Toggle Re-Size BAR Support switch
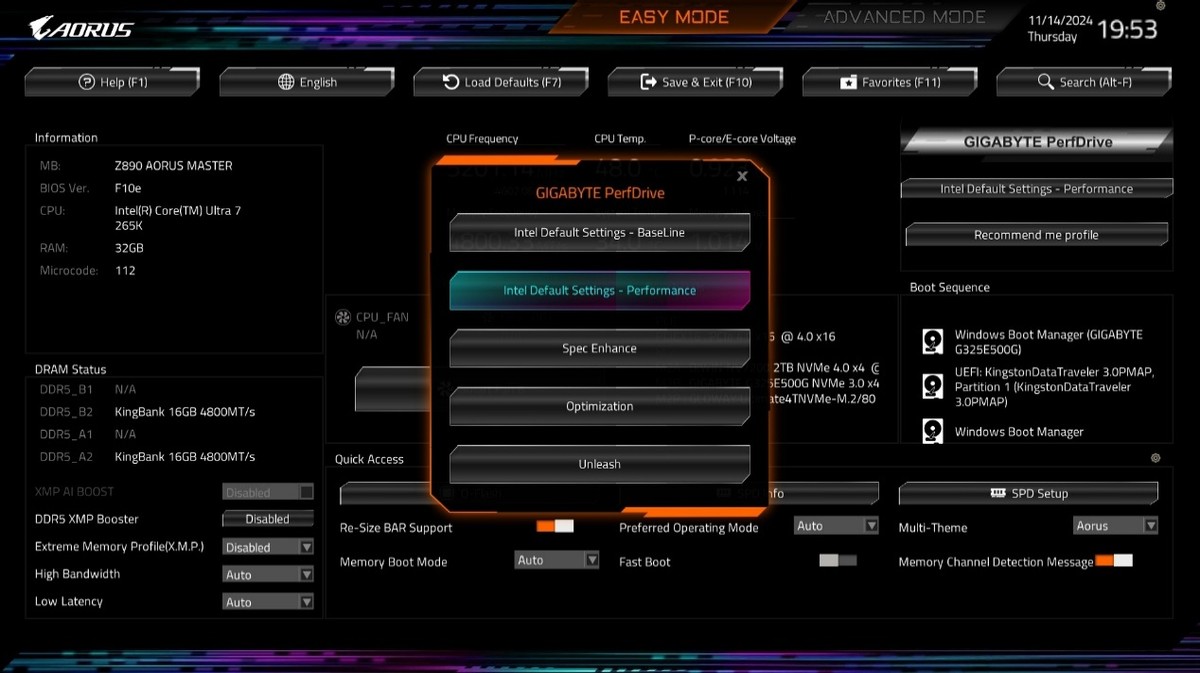The image size is (1200, 673). [x=555, y=526]
